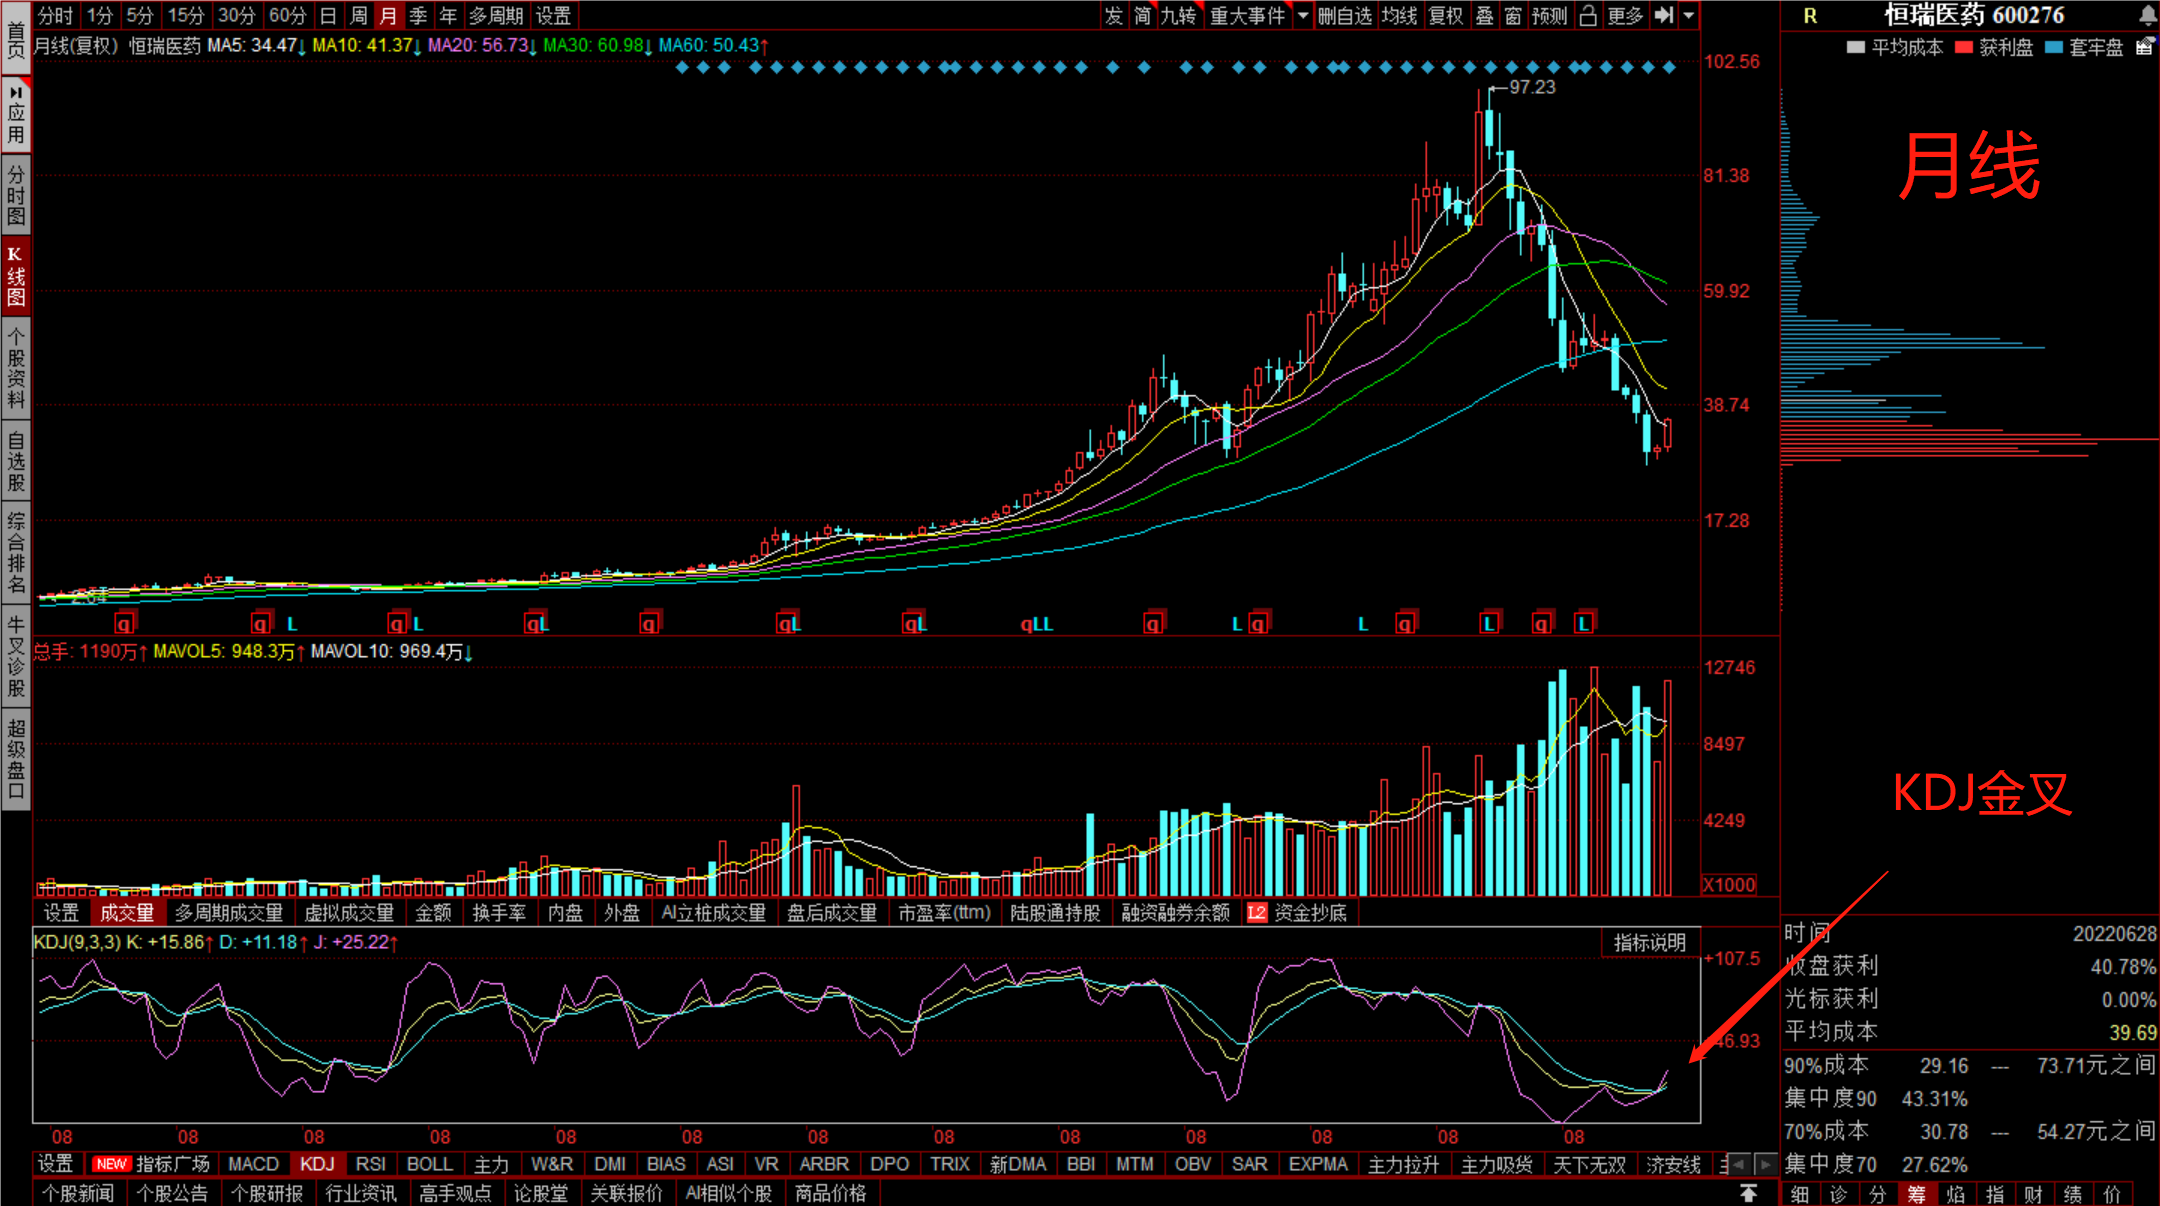This screenshot has width=2160, height=1206.
Task: Click the 删自选 button
Action: (x=1344, y=15)
